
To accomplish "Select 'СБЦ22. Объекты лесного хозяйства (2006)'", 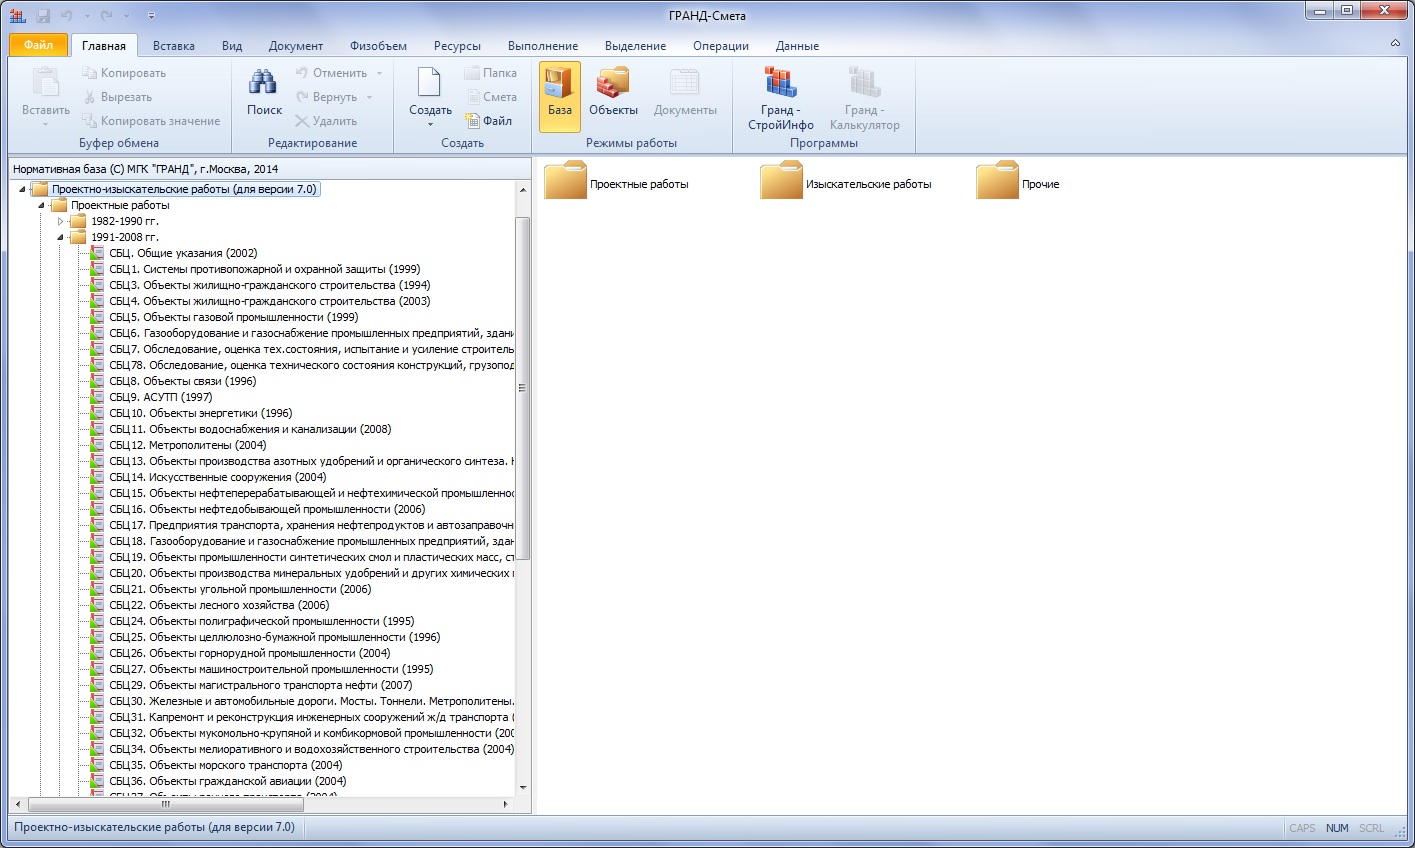I will (x=219, y=605).
